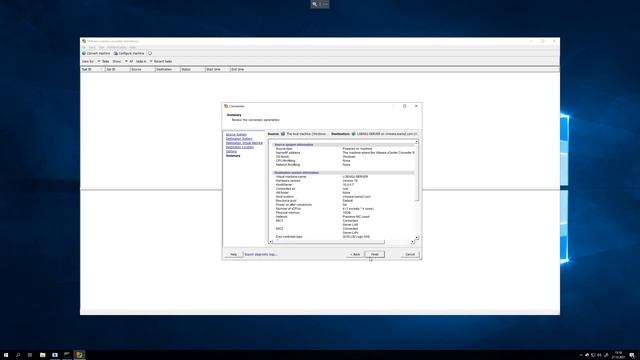
Task: Open Task View from the taskbar
Action: click(x=30, y=355)
